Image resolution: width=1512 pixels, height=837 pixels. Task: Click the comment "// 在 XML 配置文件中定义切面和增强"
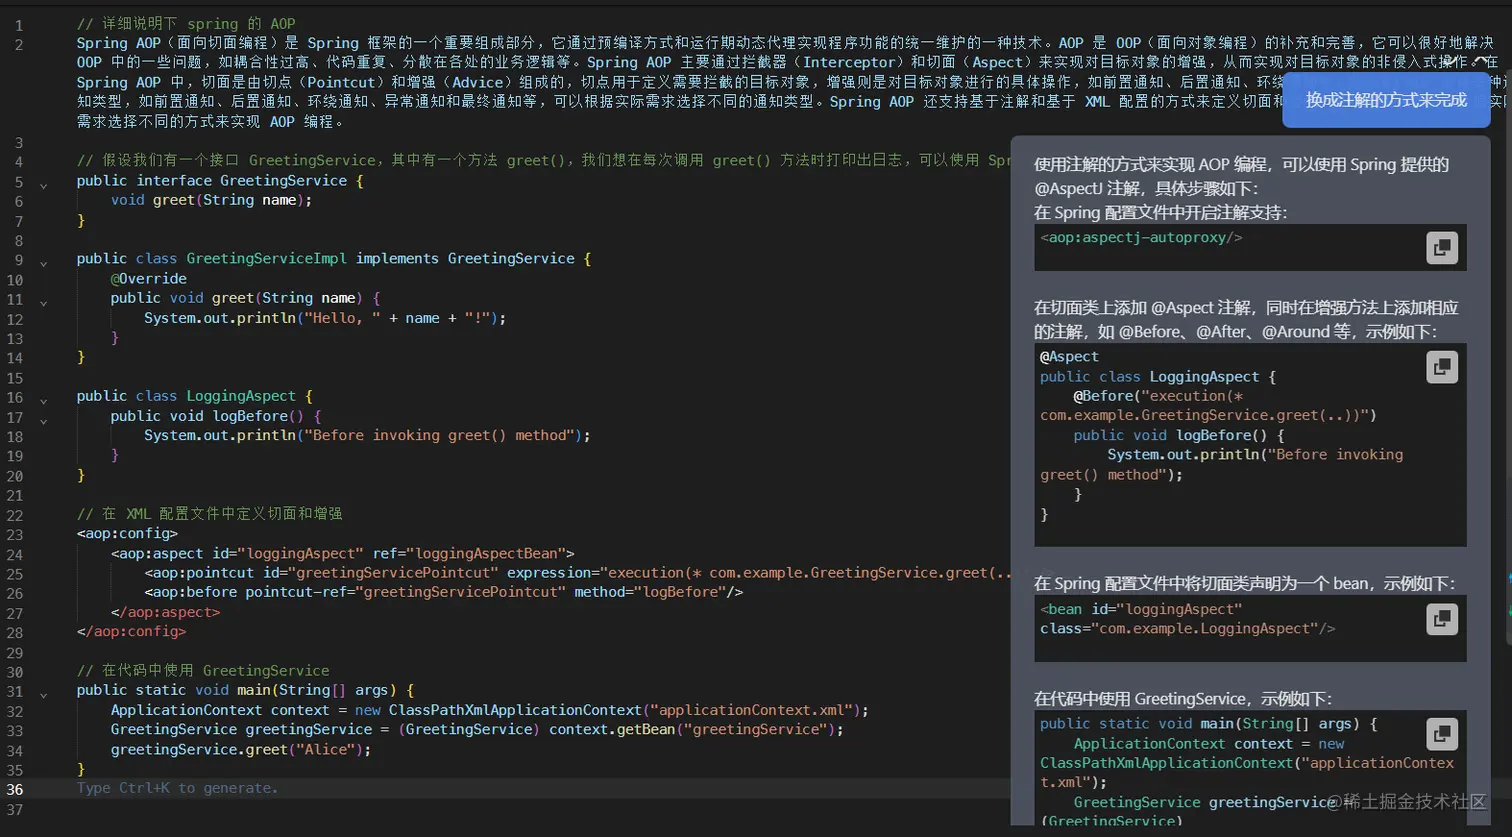coord(210,513)
